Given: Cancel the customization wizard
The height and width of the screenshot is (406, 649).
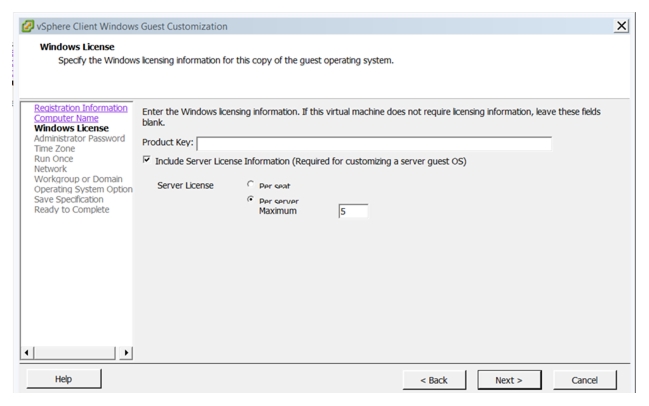Looking at the screenshot, I should click(585, 380).
